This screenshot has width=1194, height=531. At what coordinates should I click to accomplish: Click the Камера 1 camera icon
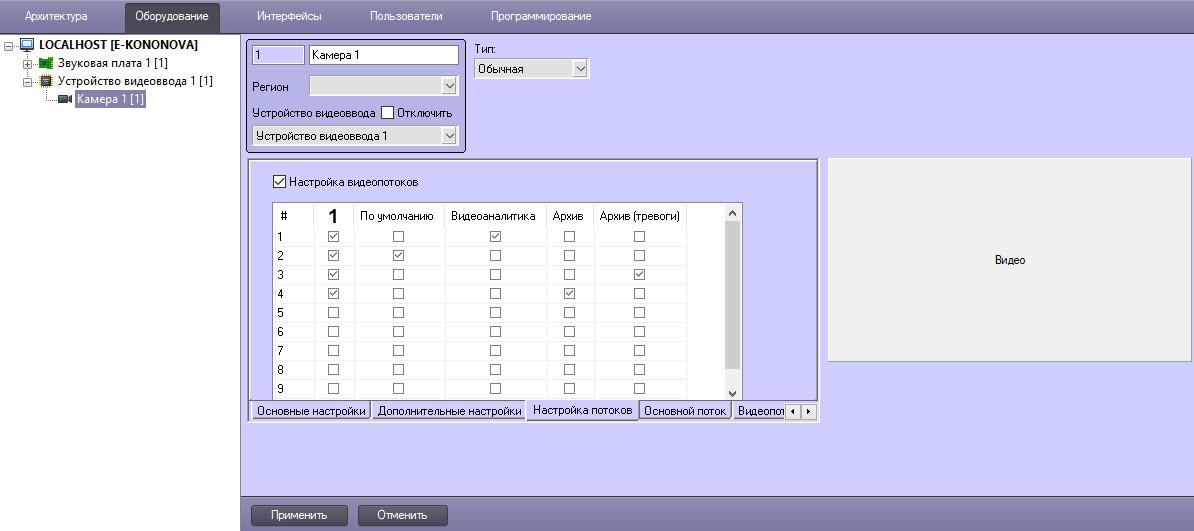pos(65,99)
